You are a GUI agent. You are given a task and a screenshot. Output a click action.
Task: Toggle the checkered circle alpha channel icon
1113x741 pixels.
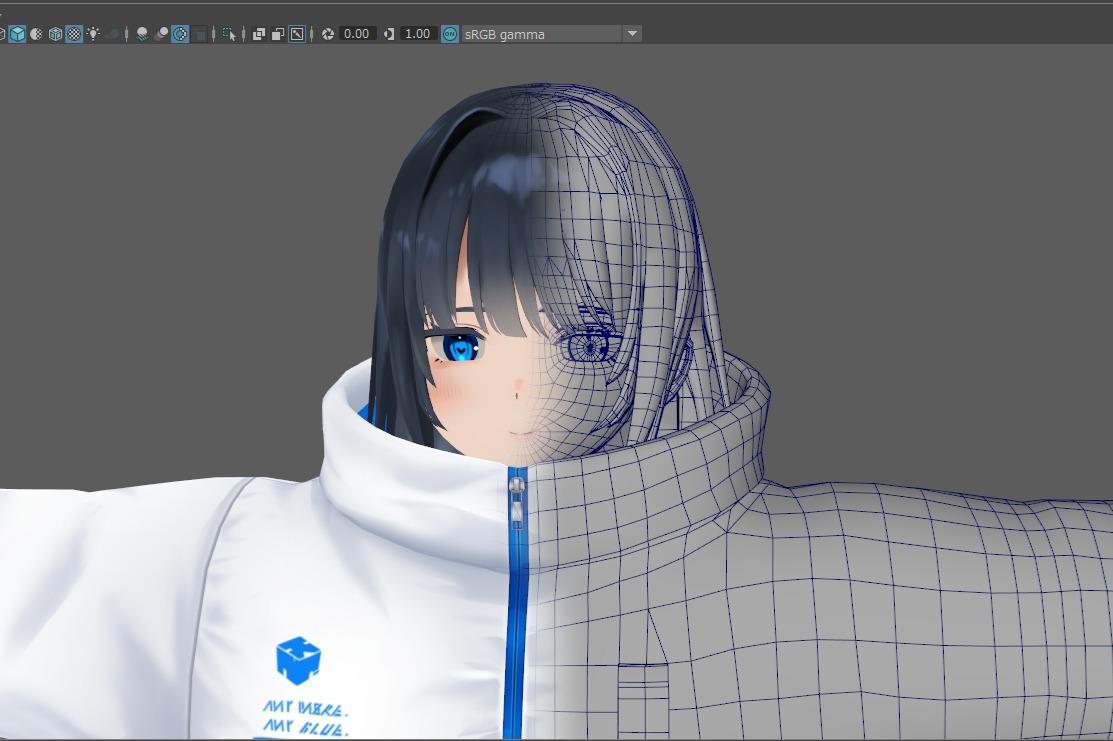pyautogui.click(x=181, y=33)
